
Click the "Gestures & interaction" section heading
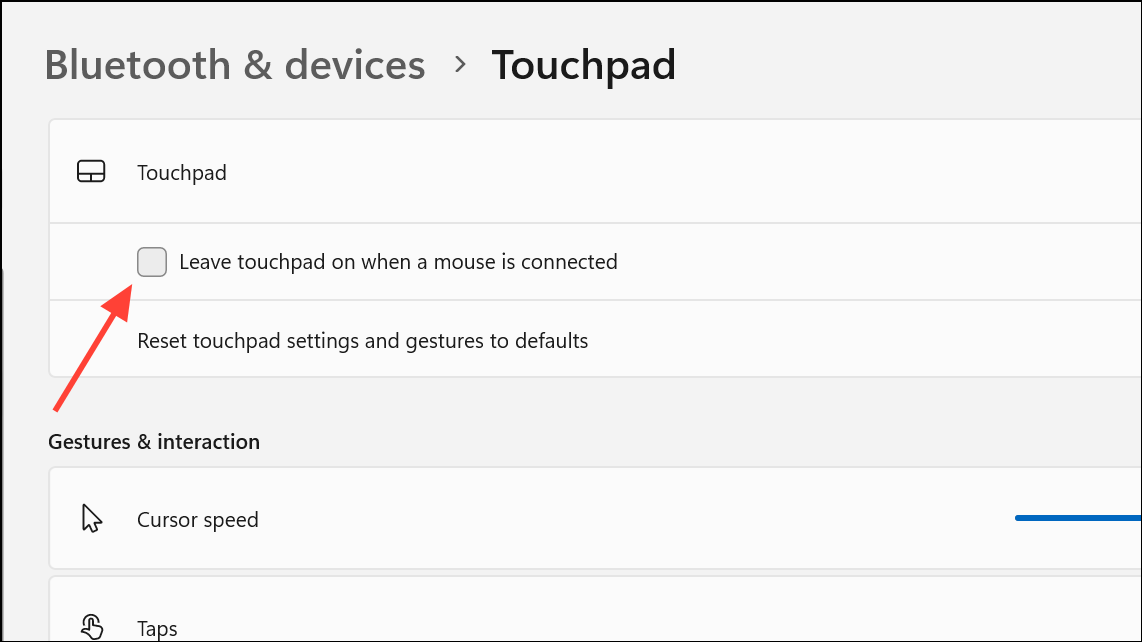153,441
